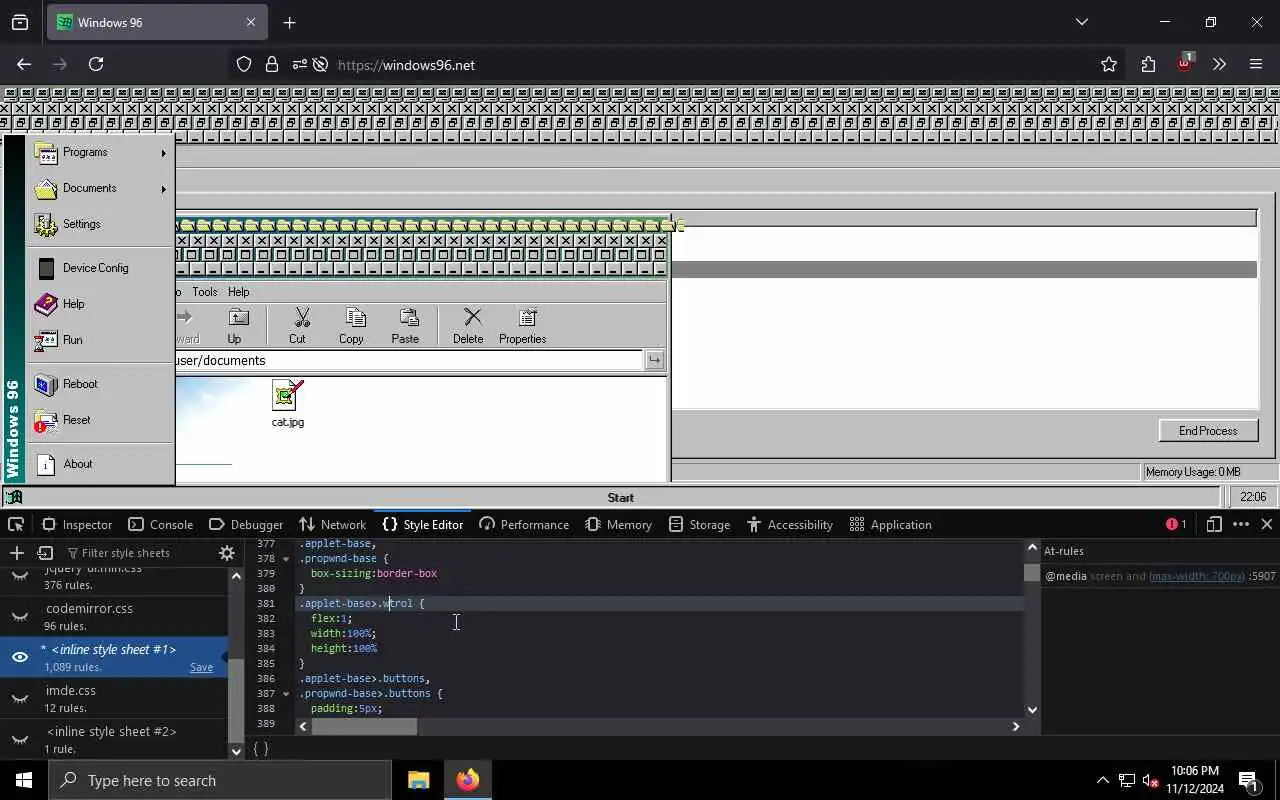The image size is (1280, 800).
Task: Click the tracking protection shield icon
Action: coord(244,64)
